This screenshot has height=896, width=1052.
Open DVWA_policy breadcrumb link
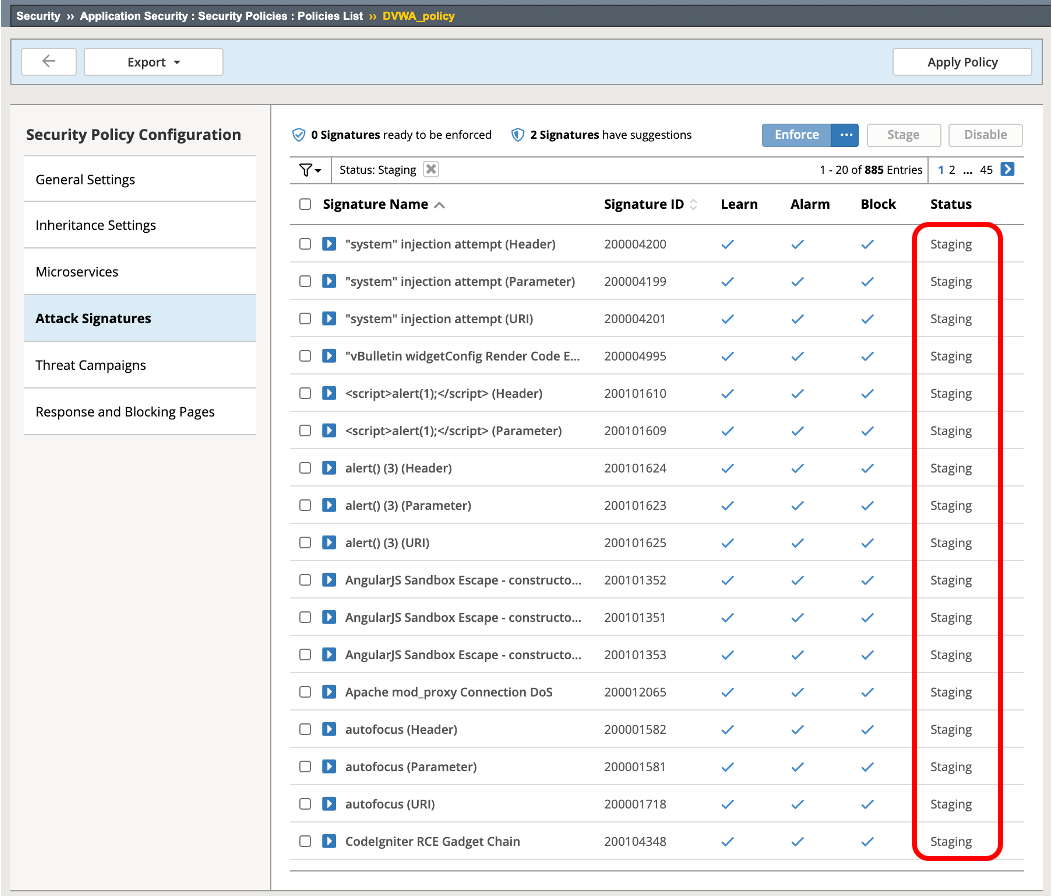(419, 16)
